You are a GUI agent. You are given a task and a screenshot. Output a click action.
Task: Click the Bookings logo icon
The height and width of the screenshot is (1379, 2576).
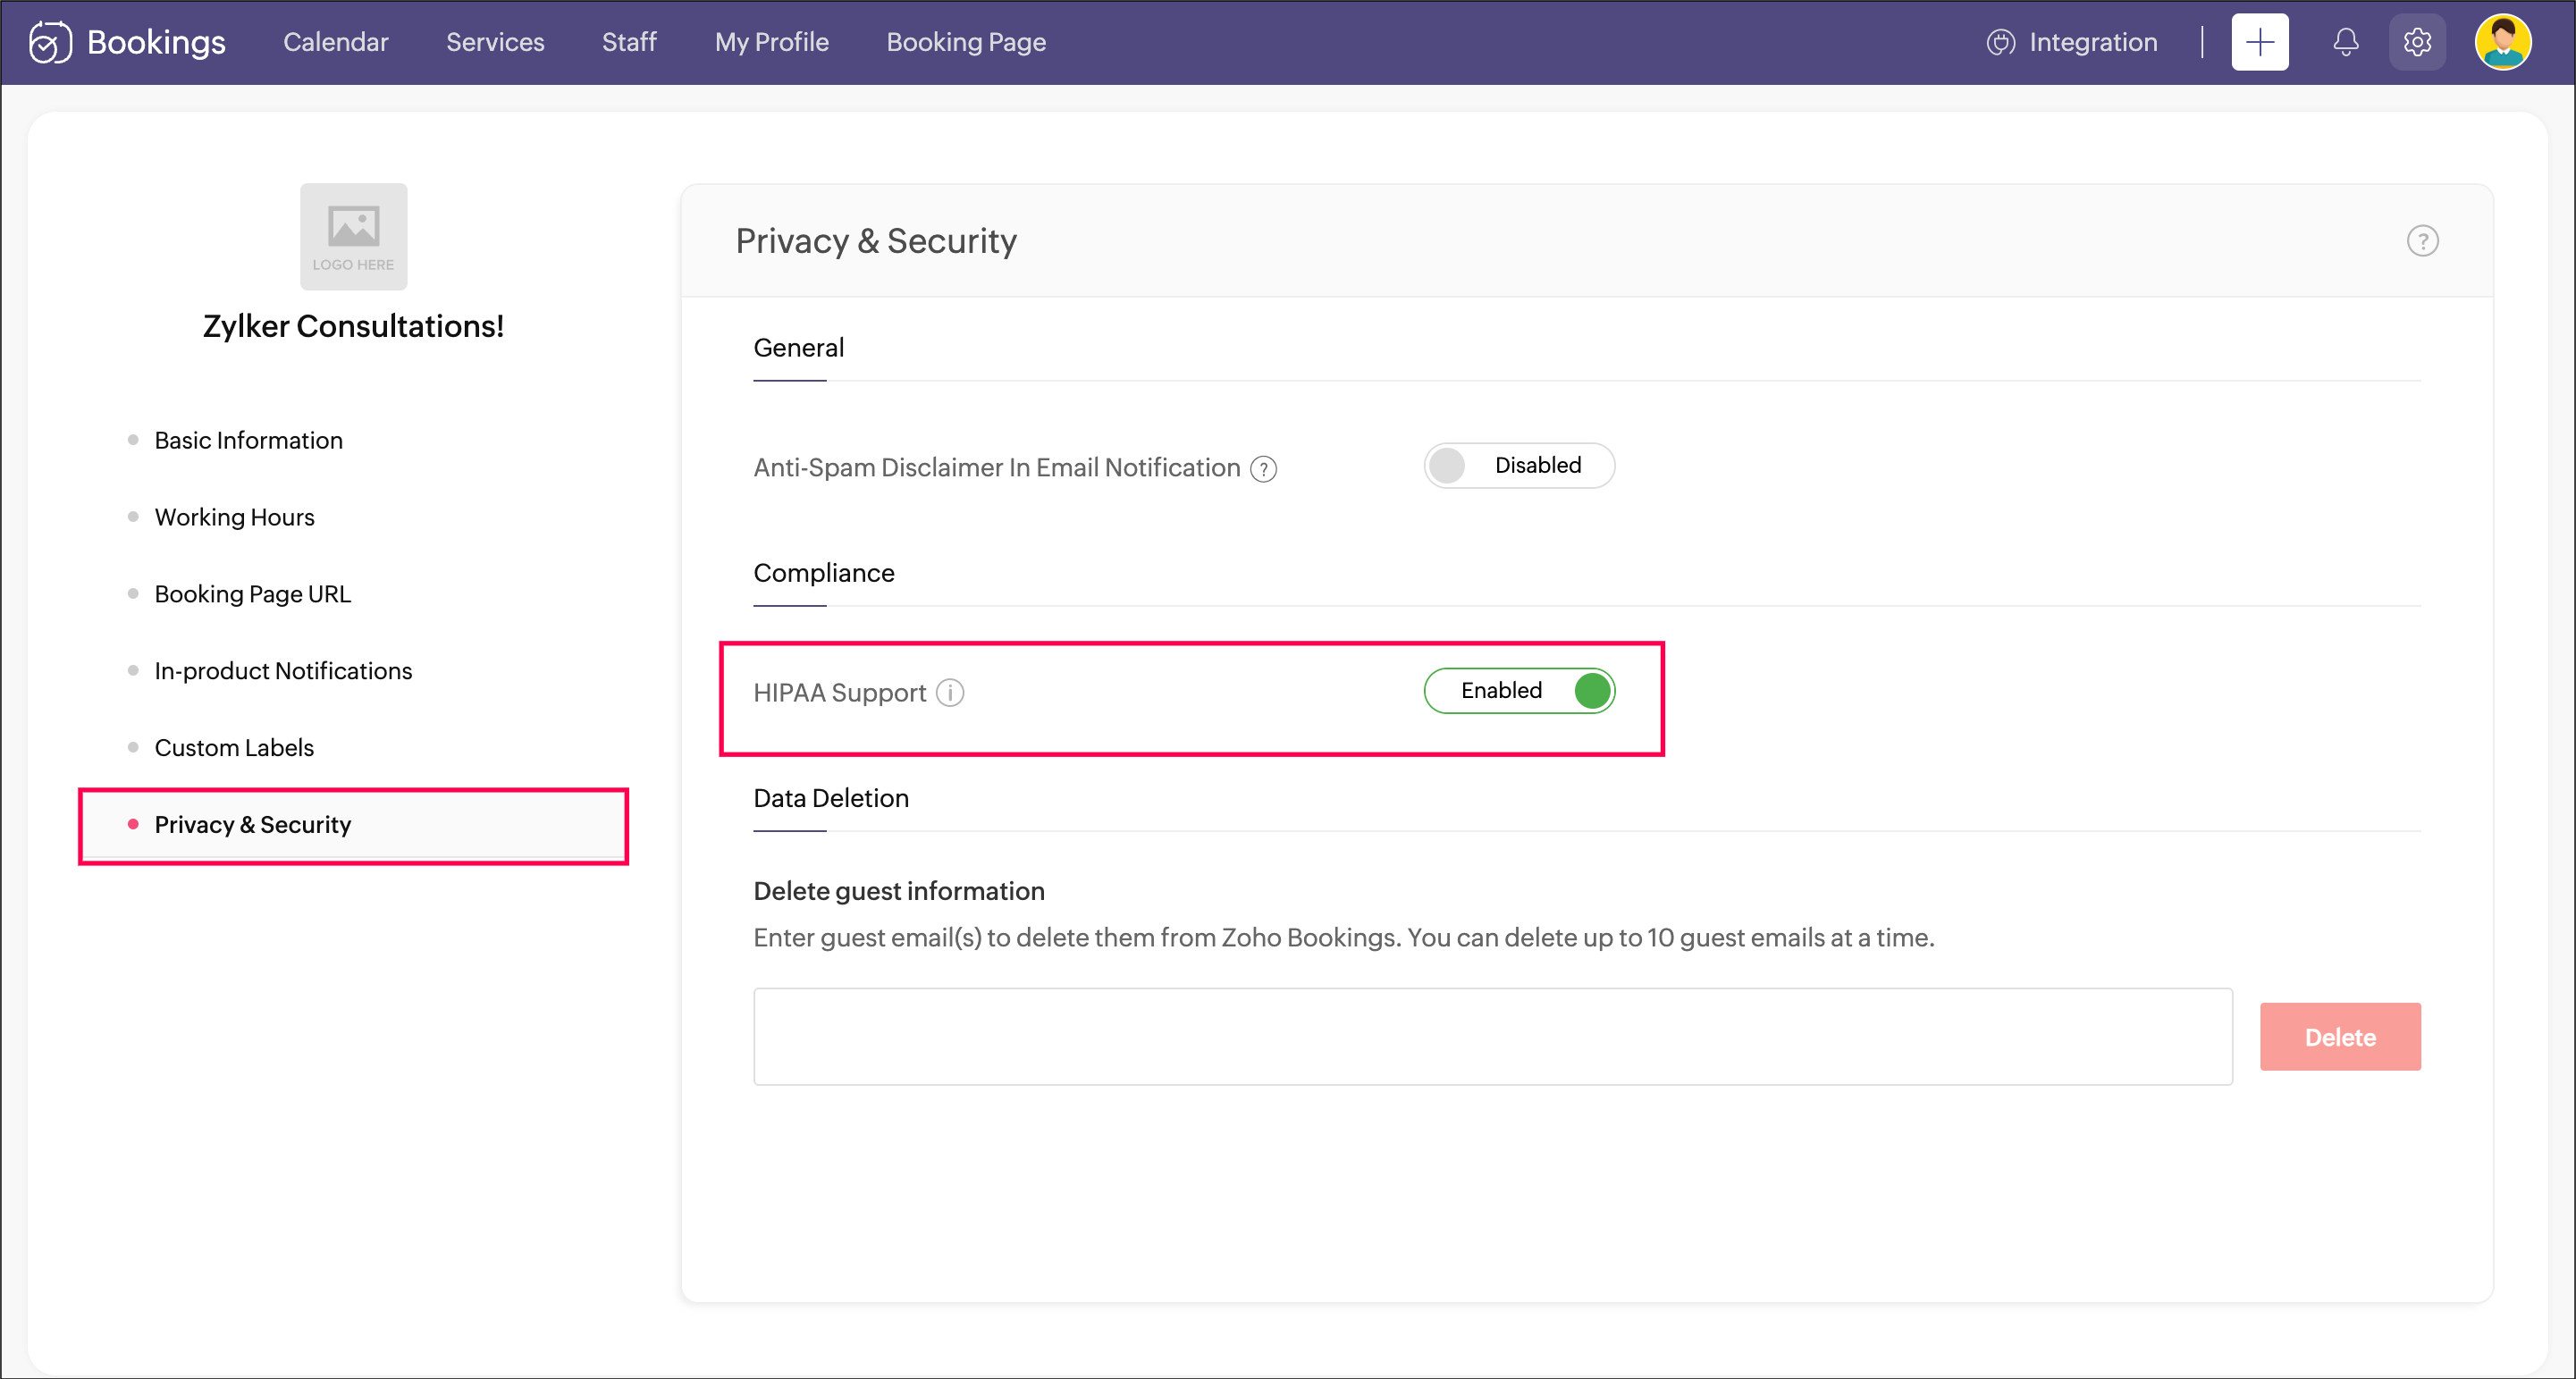coord(50,42)
